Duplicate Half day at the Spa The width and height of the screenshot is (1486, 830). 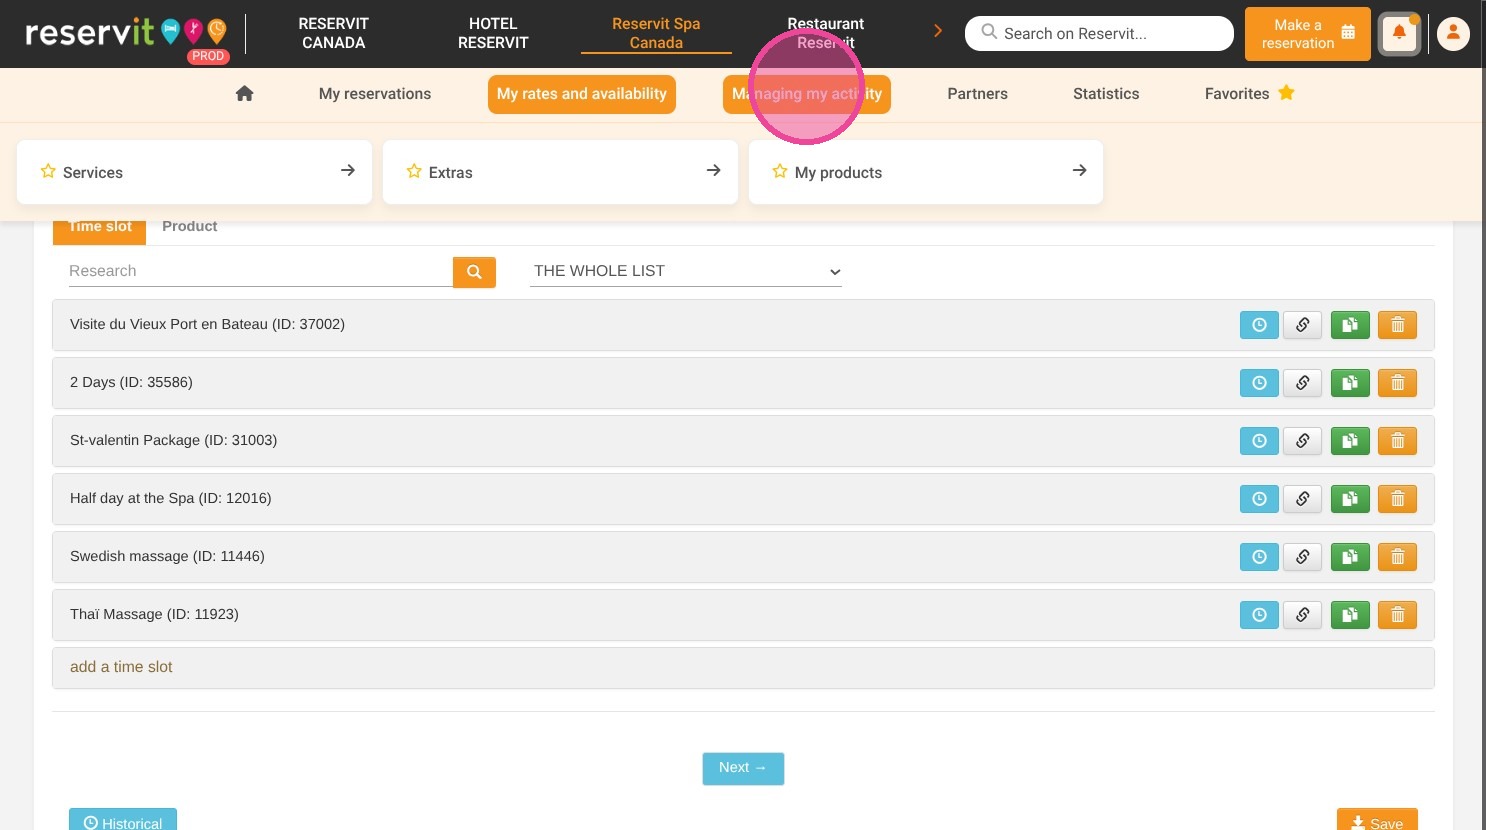1350,499
